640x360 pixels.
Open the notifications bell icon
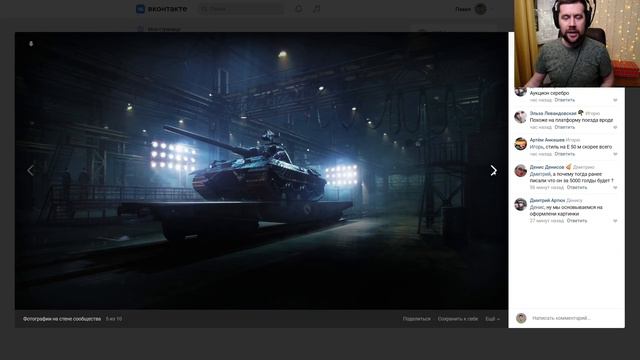click(299, 9)
